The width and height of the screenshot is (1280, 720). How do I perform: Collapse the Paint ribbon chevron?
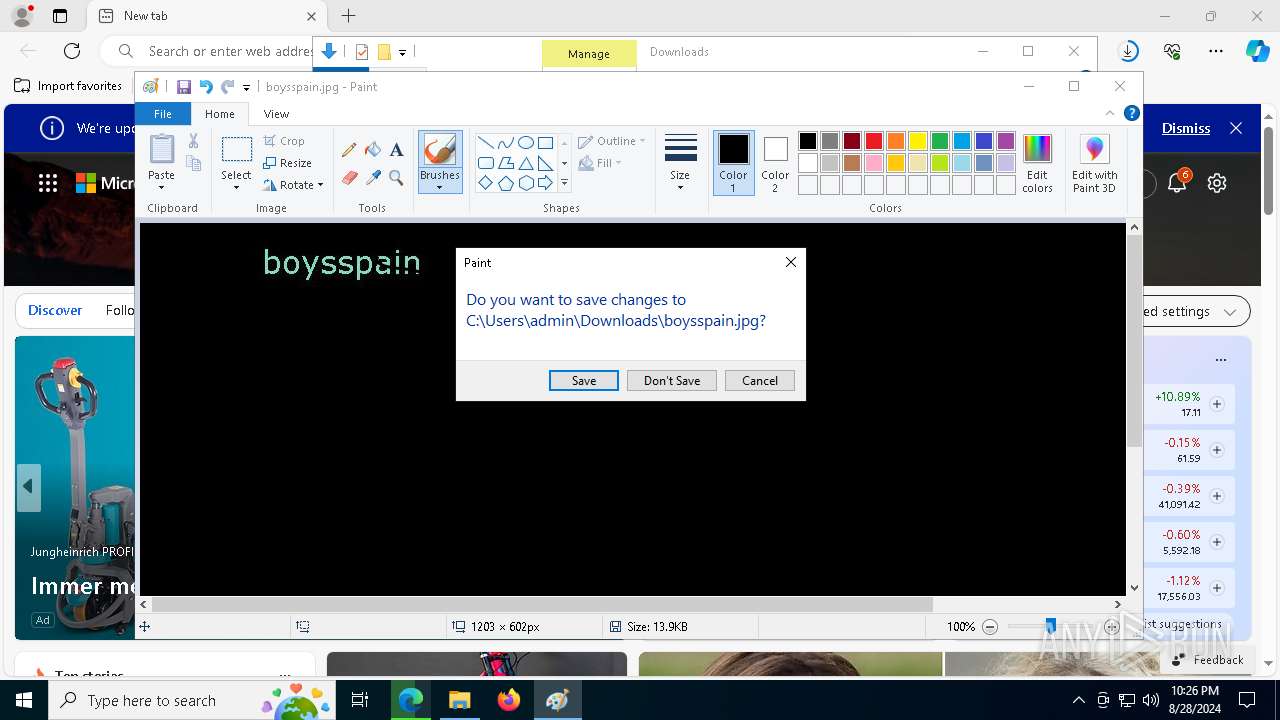[x=1110, y=113]
